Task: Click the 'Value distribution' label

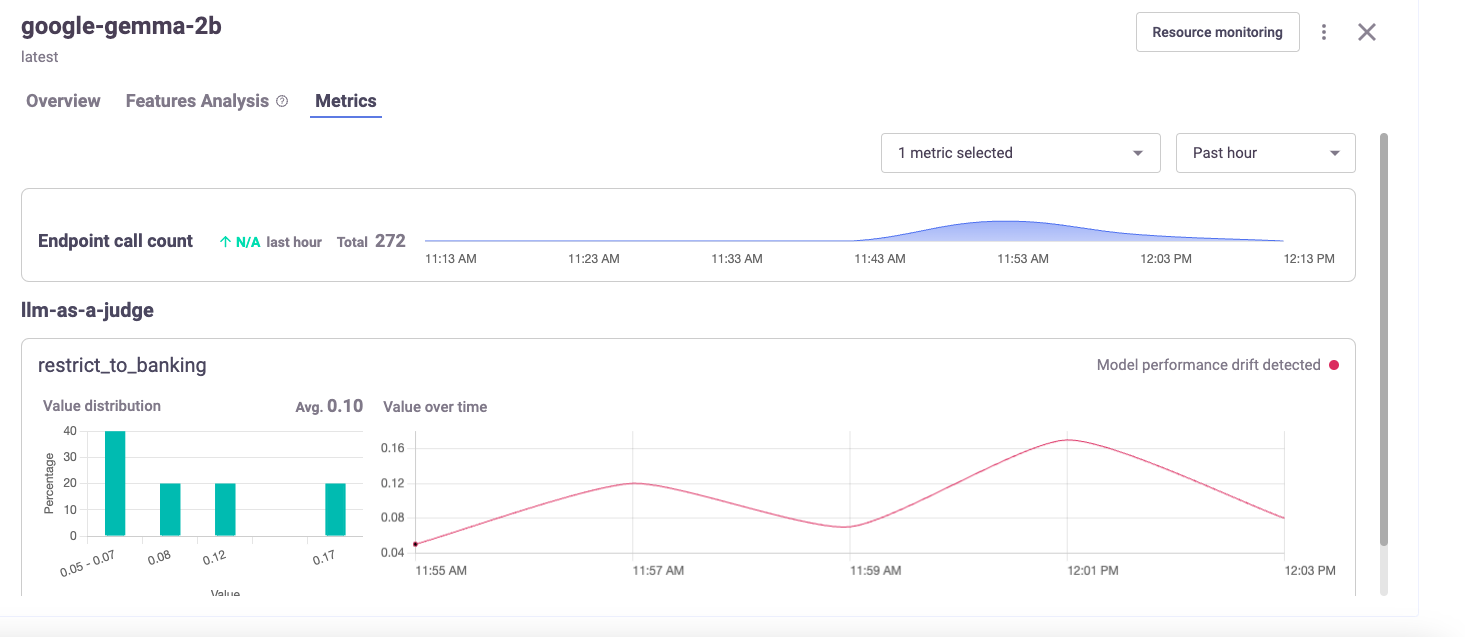Action: pos(102,406)
